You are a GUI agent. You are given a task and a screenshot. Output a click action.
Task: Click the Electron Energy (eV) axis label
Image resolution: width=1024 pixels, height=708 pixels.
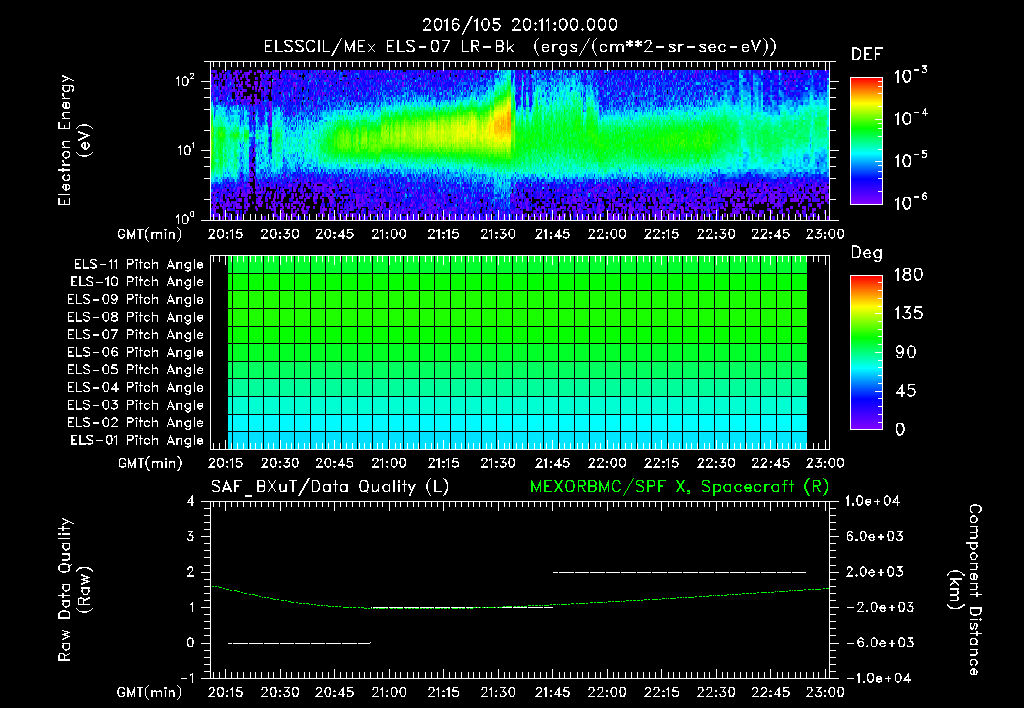(74, 140)
